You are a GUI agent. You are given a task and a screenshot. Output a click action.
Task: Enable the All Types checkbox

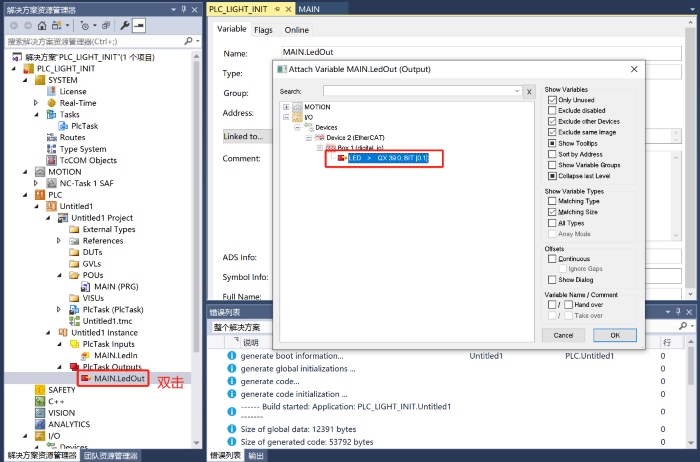point(552,223)
